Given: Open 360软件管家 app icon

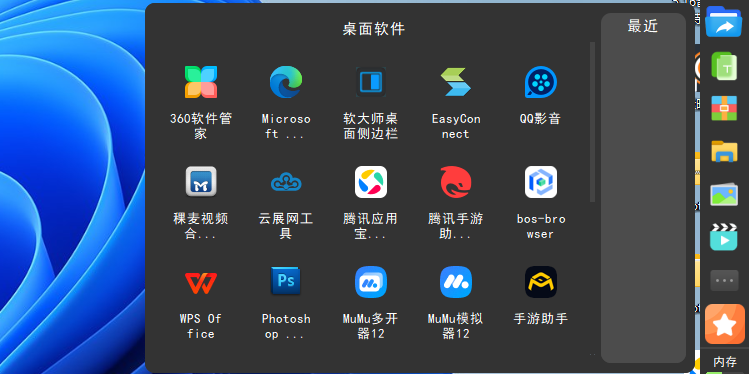Looking at the screenshot, I should point(201,82).
